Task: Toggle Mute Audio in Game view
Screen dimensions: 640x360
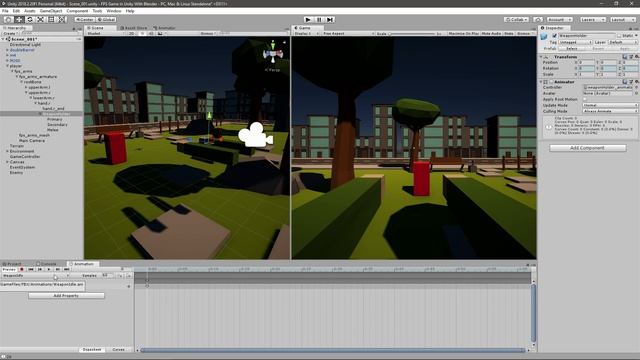Action: [491, 33]
